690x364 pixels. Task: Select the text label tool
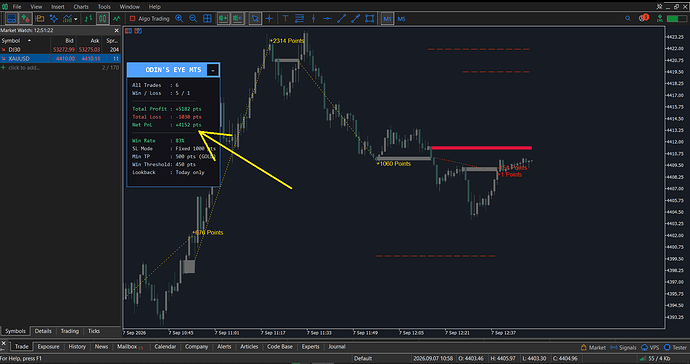pyautogui.click(x=285, y=18)
